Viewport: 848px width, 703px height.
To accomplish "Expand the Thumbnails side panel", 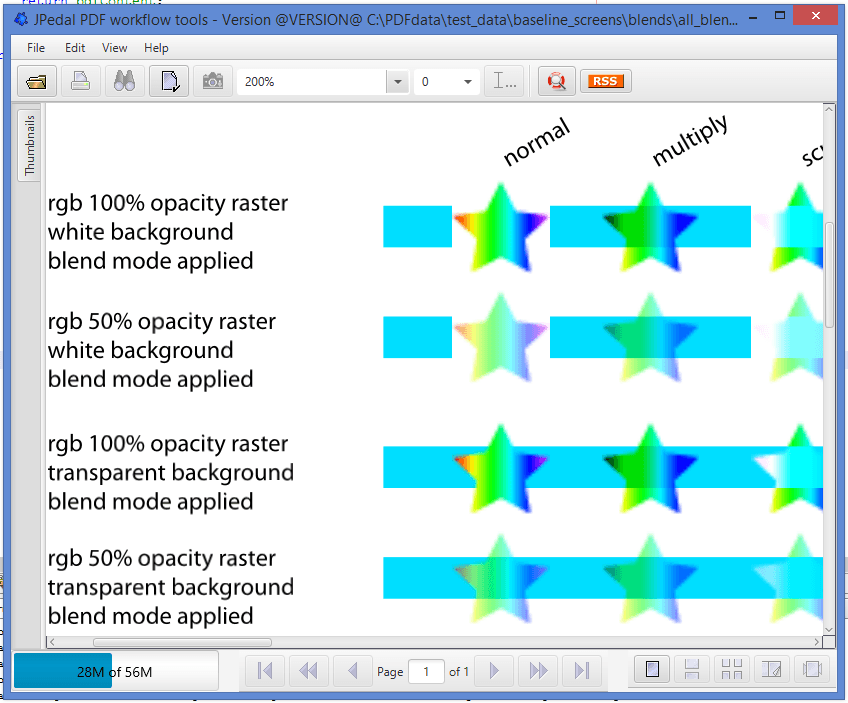I will pos(29,146).
